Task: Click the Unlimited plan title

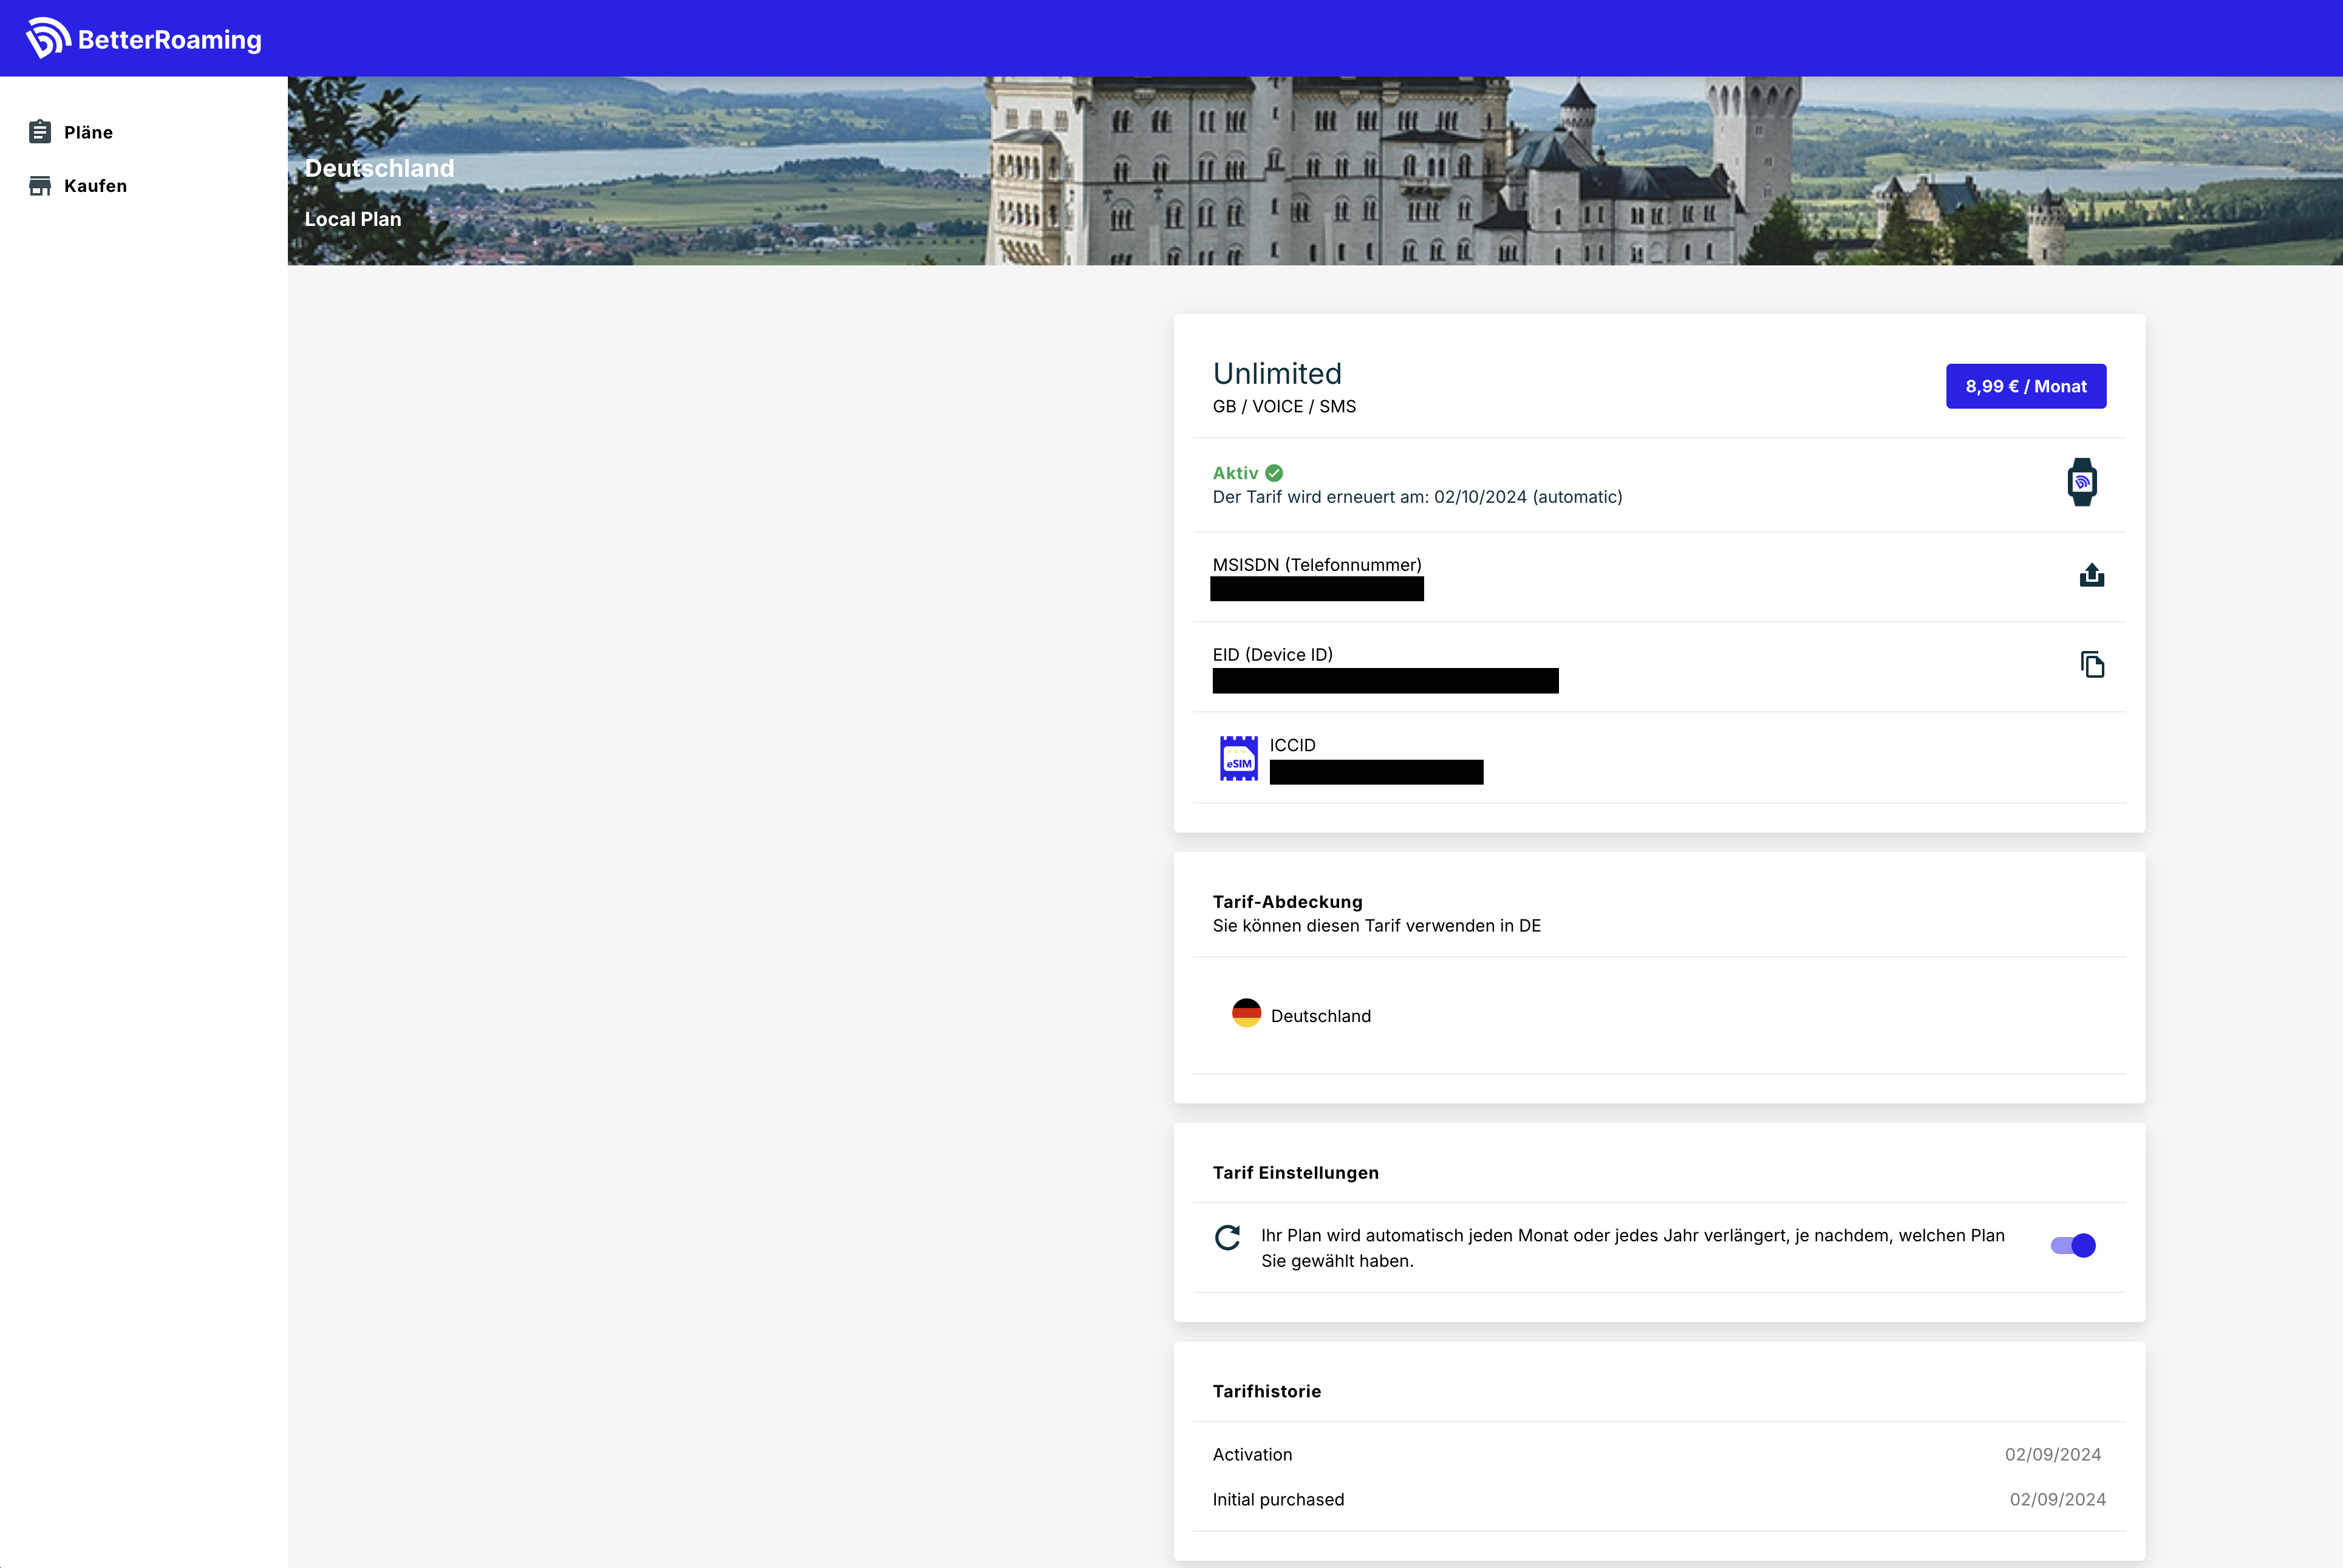Action: [1277, 374]
